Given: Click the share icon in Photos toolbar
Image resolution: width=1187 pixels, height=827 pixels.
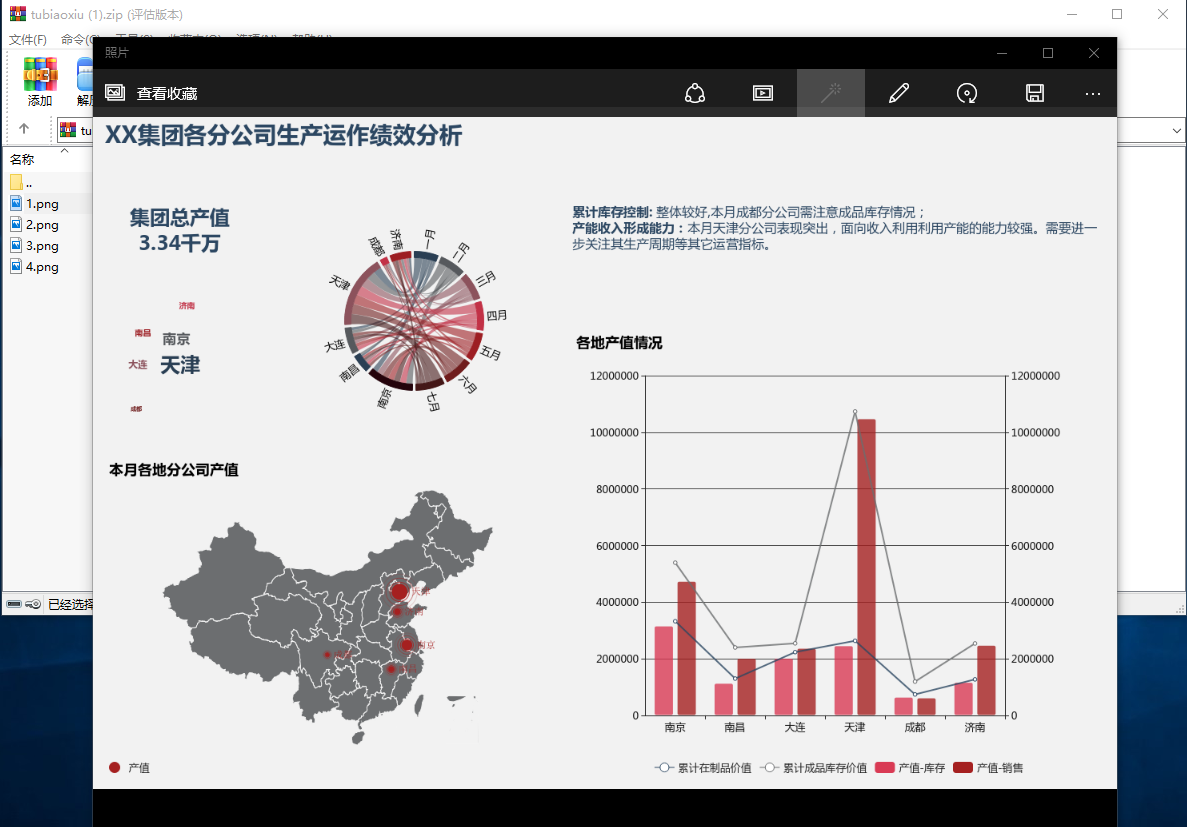Looking at the screenshot, I should click(x=694, y=93).
